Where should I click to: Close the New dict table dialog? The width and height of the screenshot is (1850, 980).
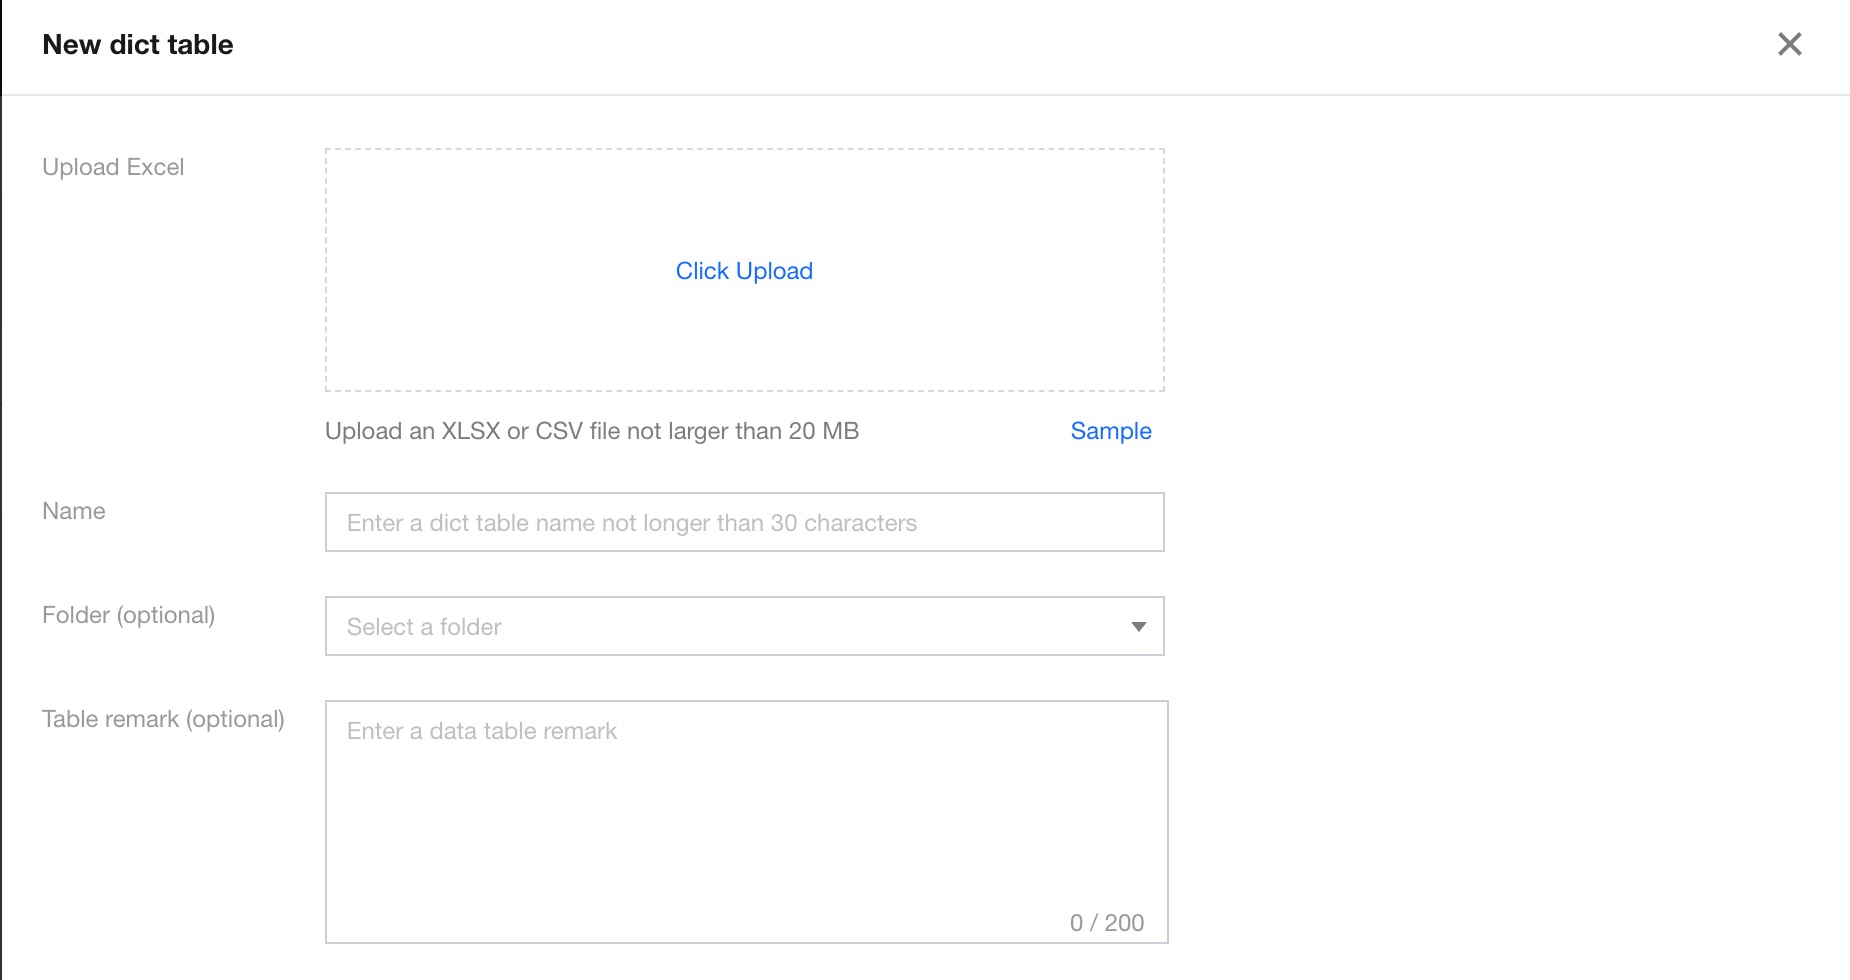click(1789, 44)
